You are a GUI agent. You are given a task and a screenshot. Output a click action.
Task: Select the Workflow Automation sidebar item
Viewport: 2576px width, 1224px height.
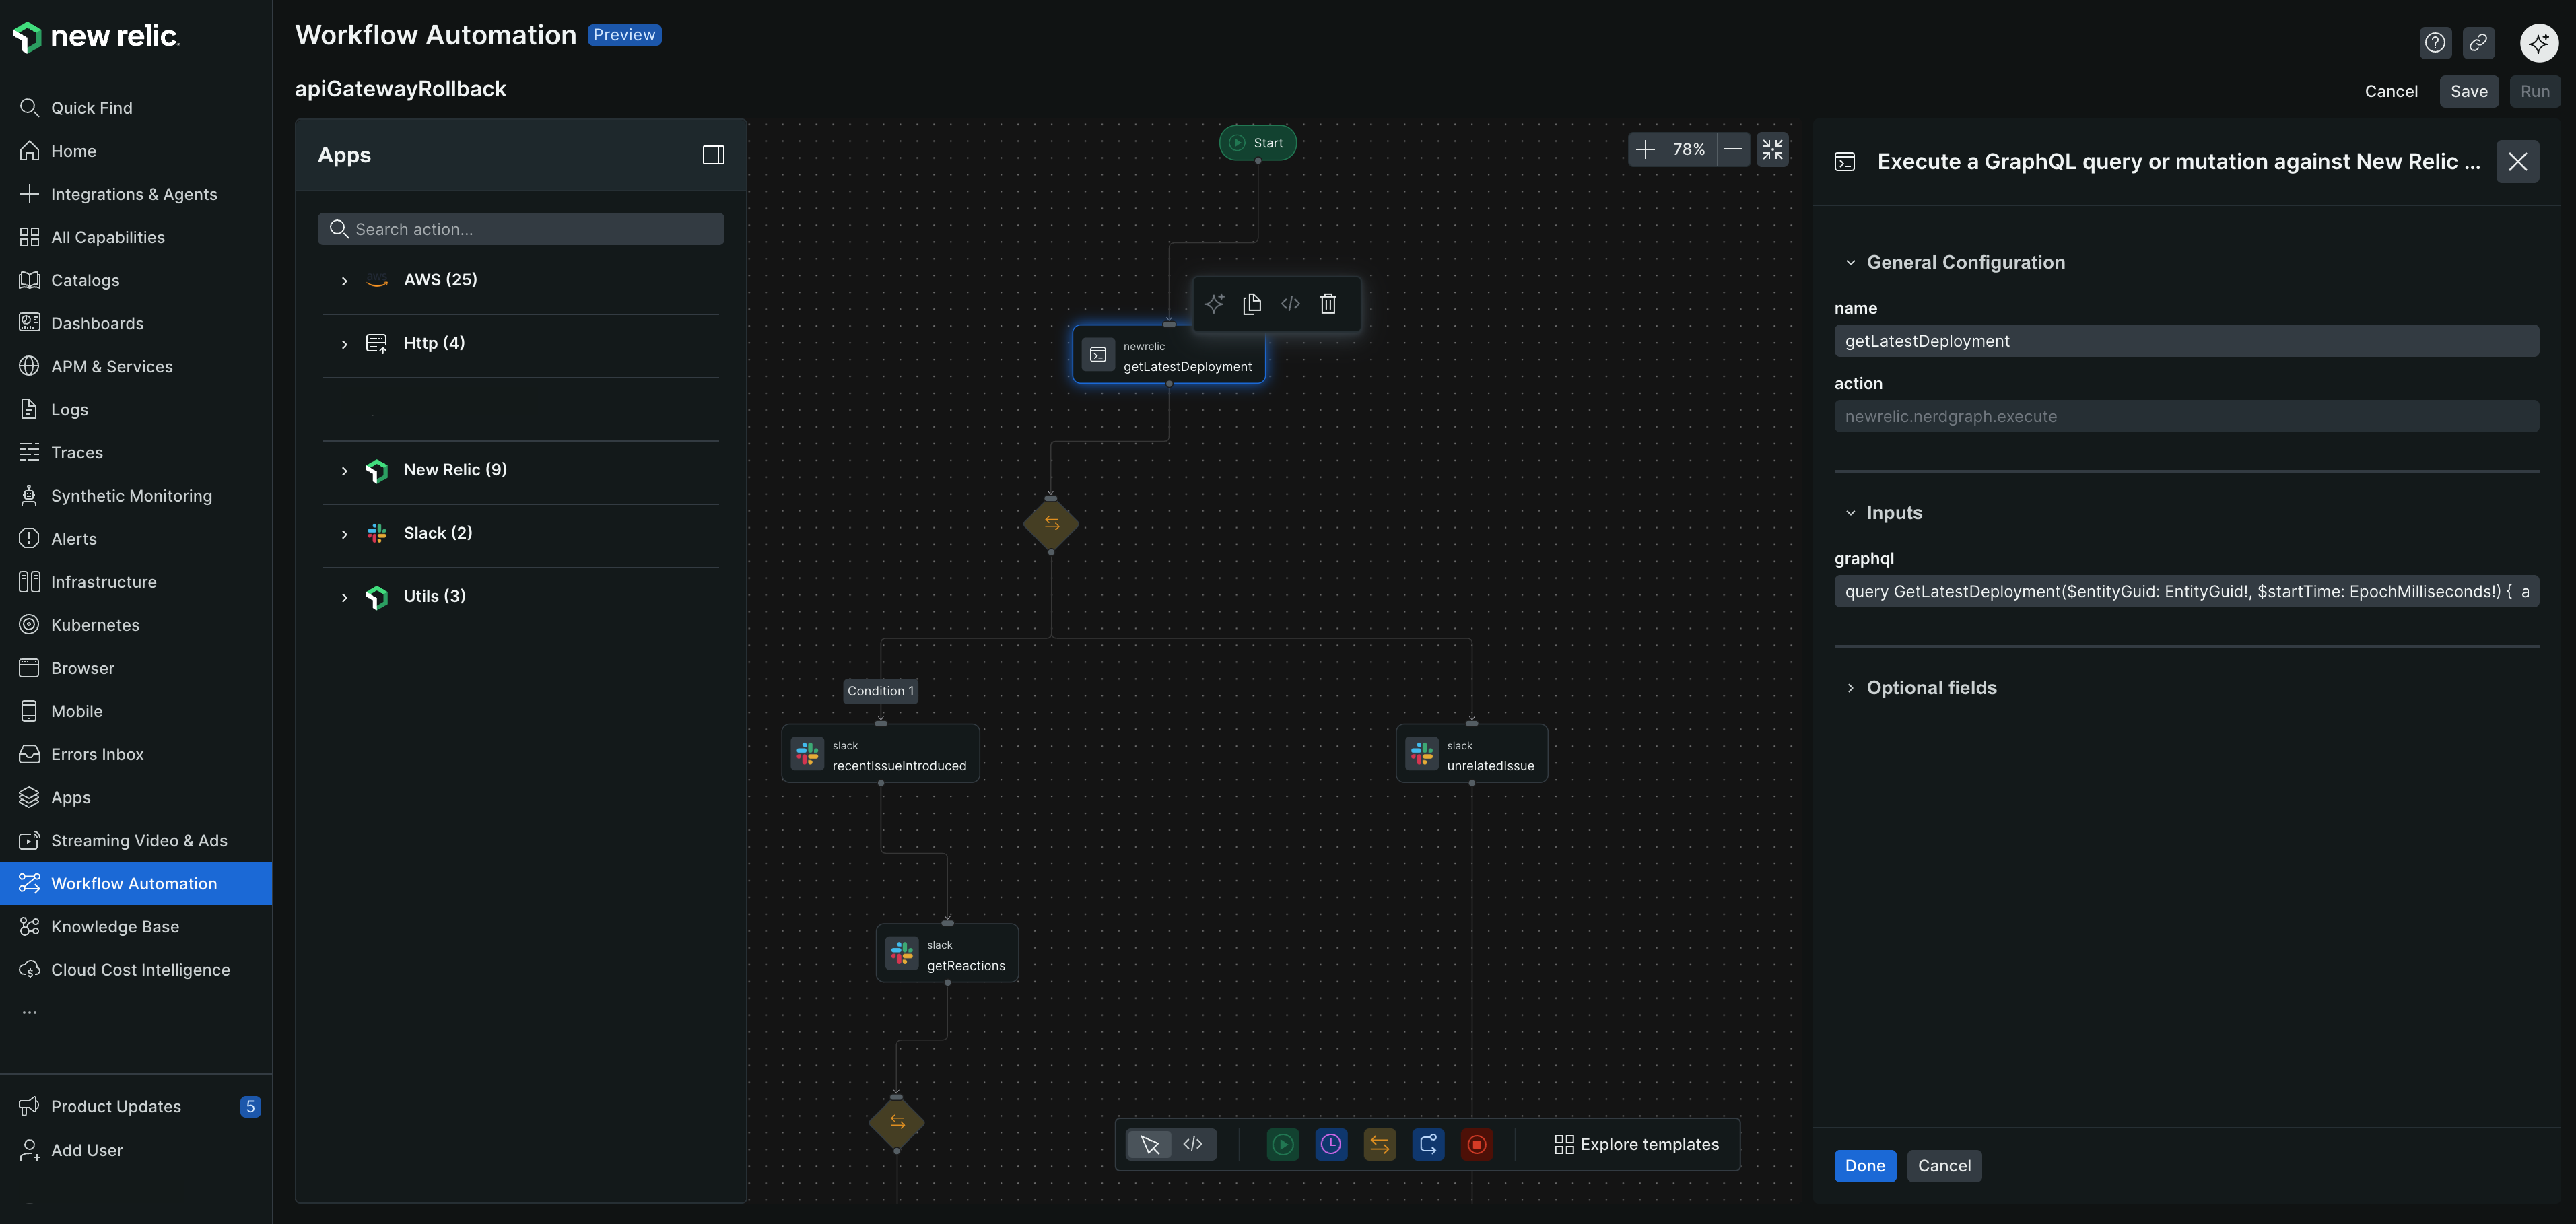point(137,883)
